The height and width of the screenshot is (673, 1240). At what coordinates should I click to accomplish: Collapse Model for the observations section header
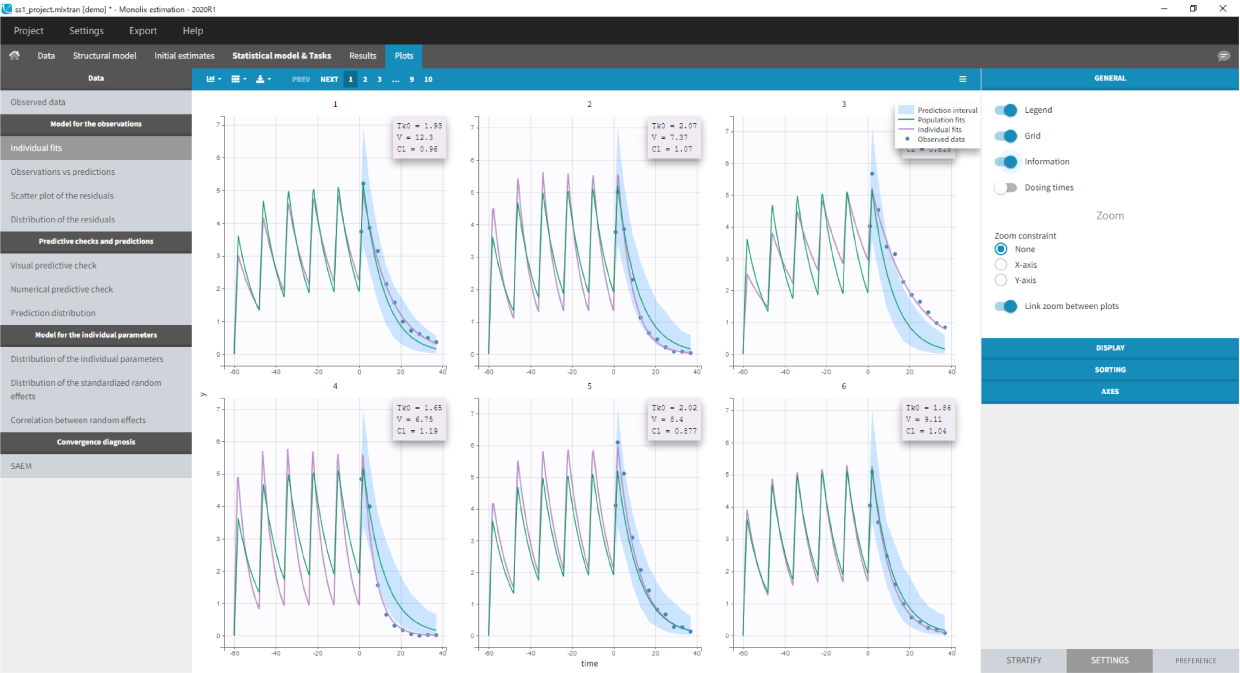pos(96,125)
